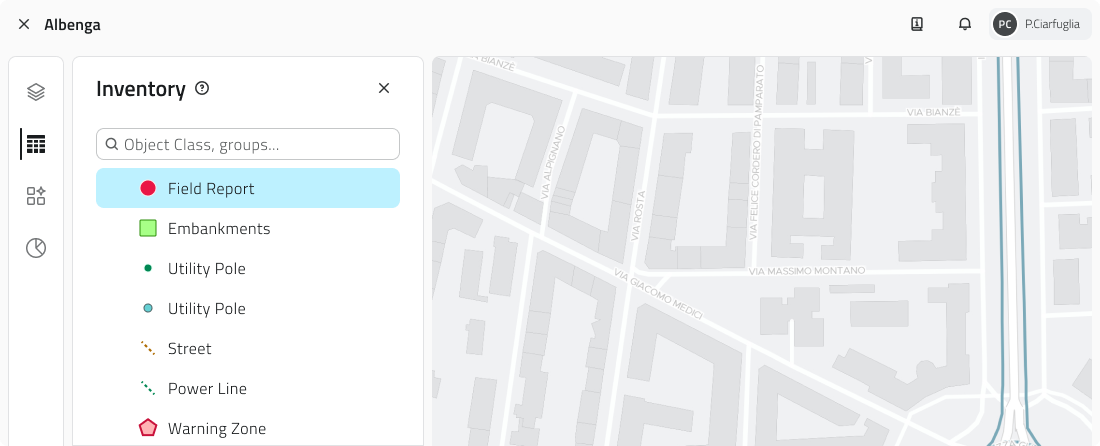The height and width of the screenshot is (446, 1100).
Task: Open the pie chart analytics icon
Action: [36, 248]
